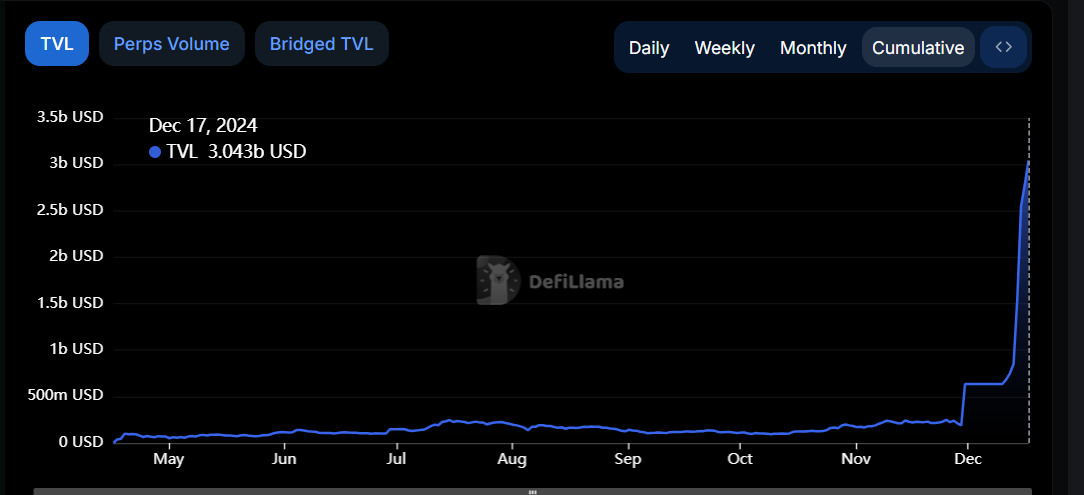Image resolution: width=1084 pixels, height=495 pixels.
Task: Switch chart to Daily grouping
Action: pos(648,48)
